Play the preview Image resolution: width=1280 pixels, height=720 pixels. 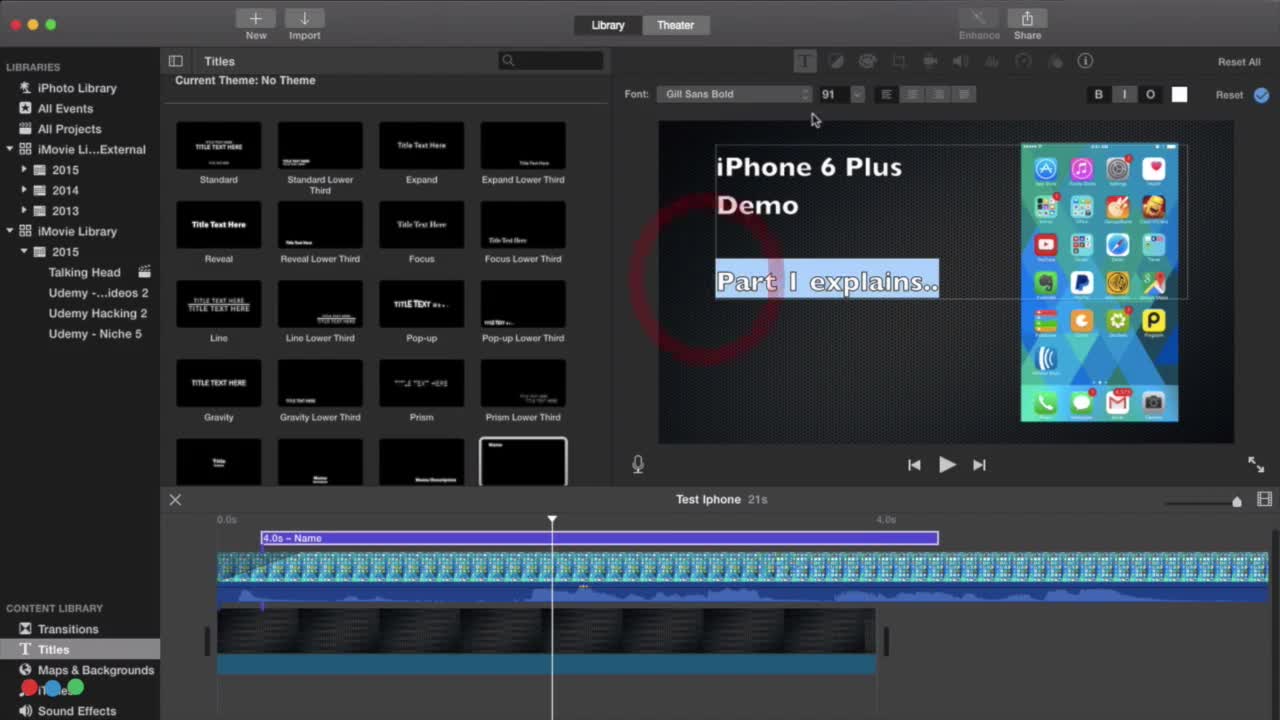[x=947, y=464]
